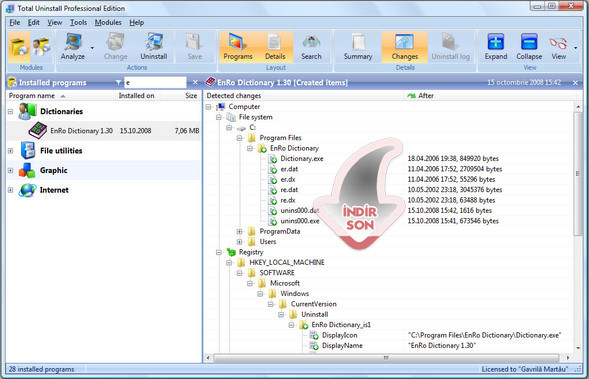Toggle the Programs layout button
Image resolution: width=589 pixels, height=379 pixels.
(238, 47)
